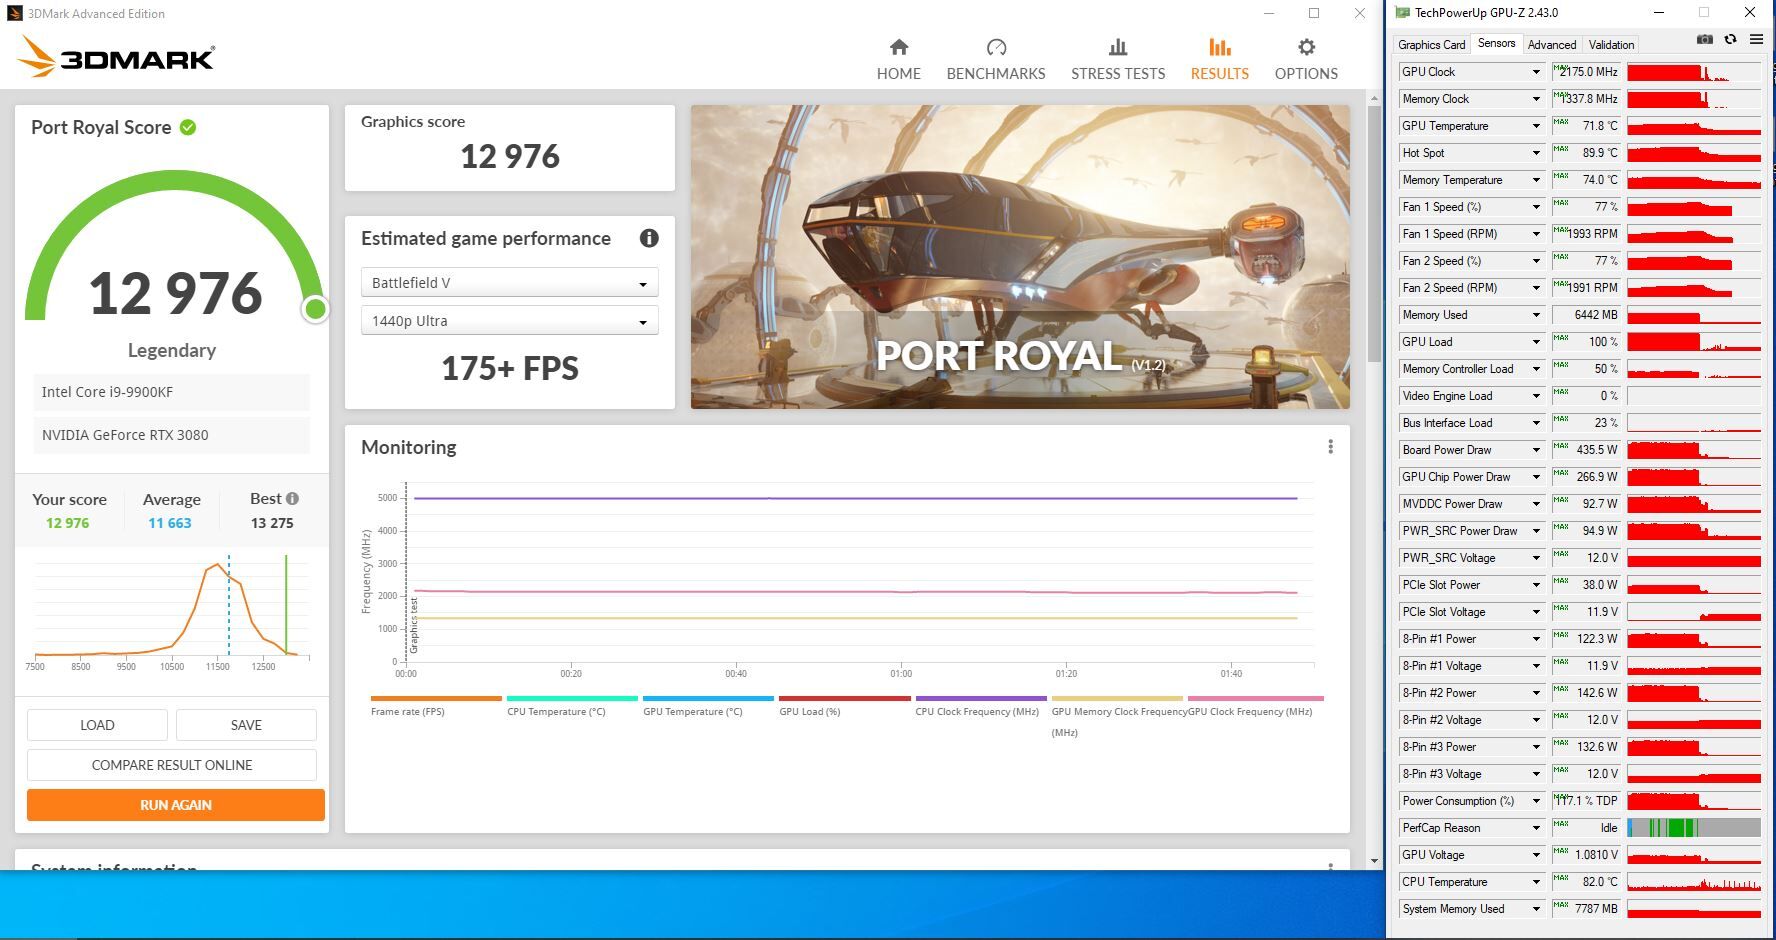Image resolution: width=1776 pixels, height=940 pixels.
Task: Click the Graphics score 12 976 card
Action: click(x=509, y=148)
